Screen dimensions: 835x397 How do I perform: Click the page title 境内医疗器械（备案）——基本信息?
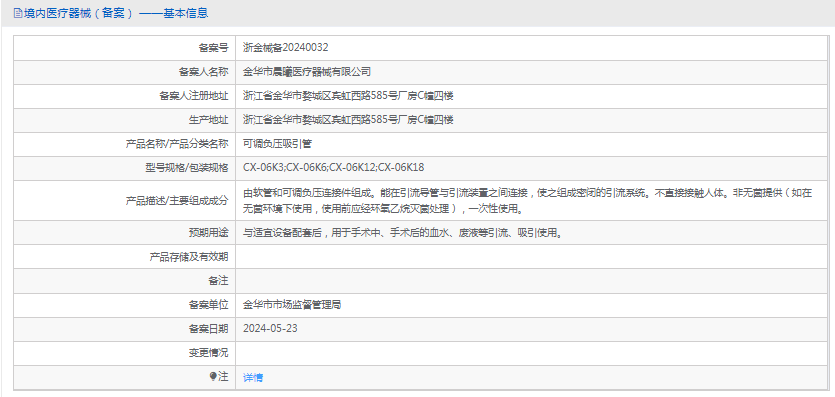(116, 13)
